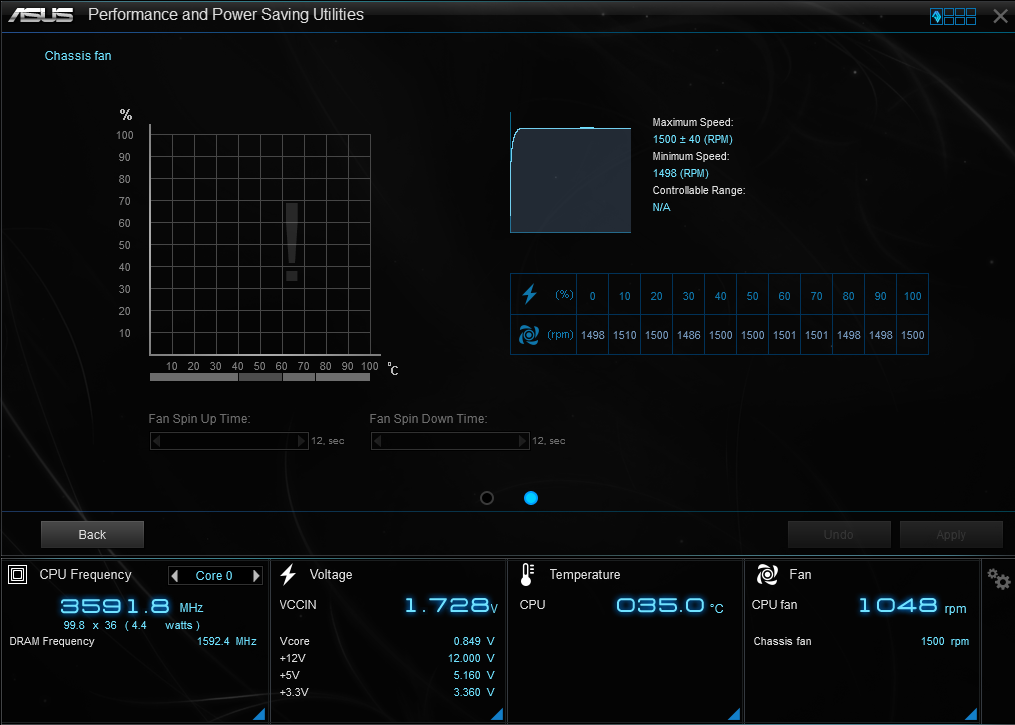Click the 1510 rpm table cell

pyautogui.click(x=625, y=335)
